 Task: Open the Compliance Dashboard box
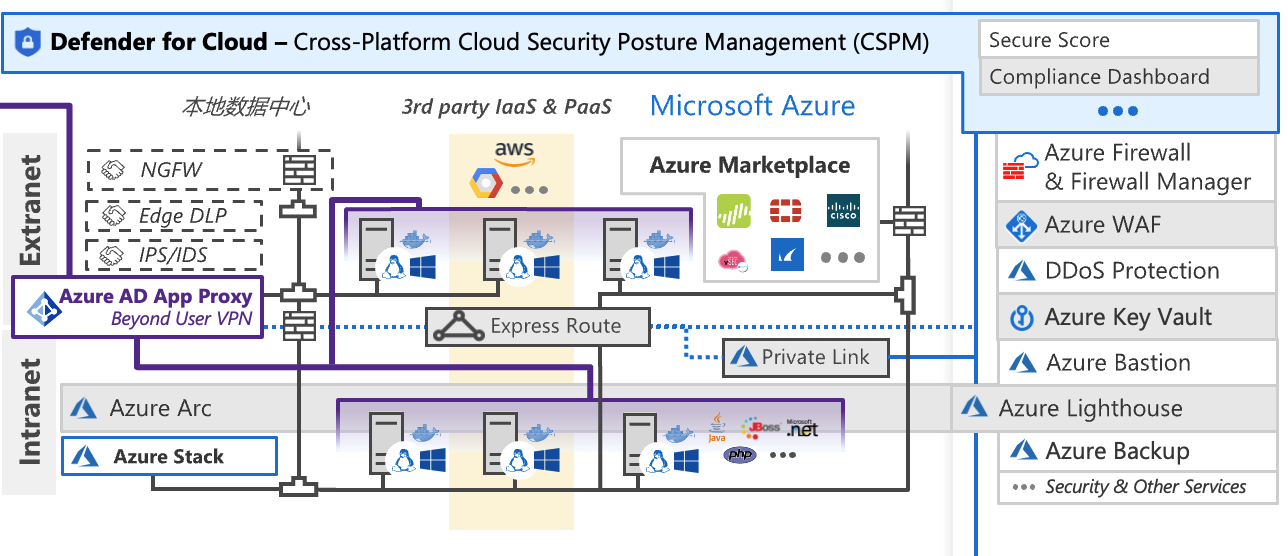coord(1118,77)
